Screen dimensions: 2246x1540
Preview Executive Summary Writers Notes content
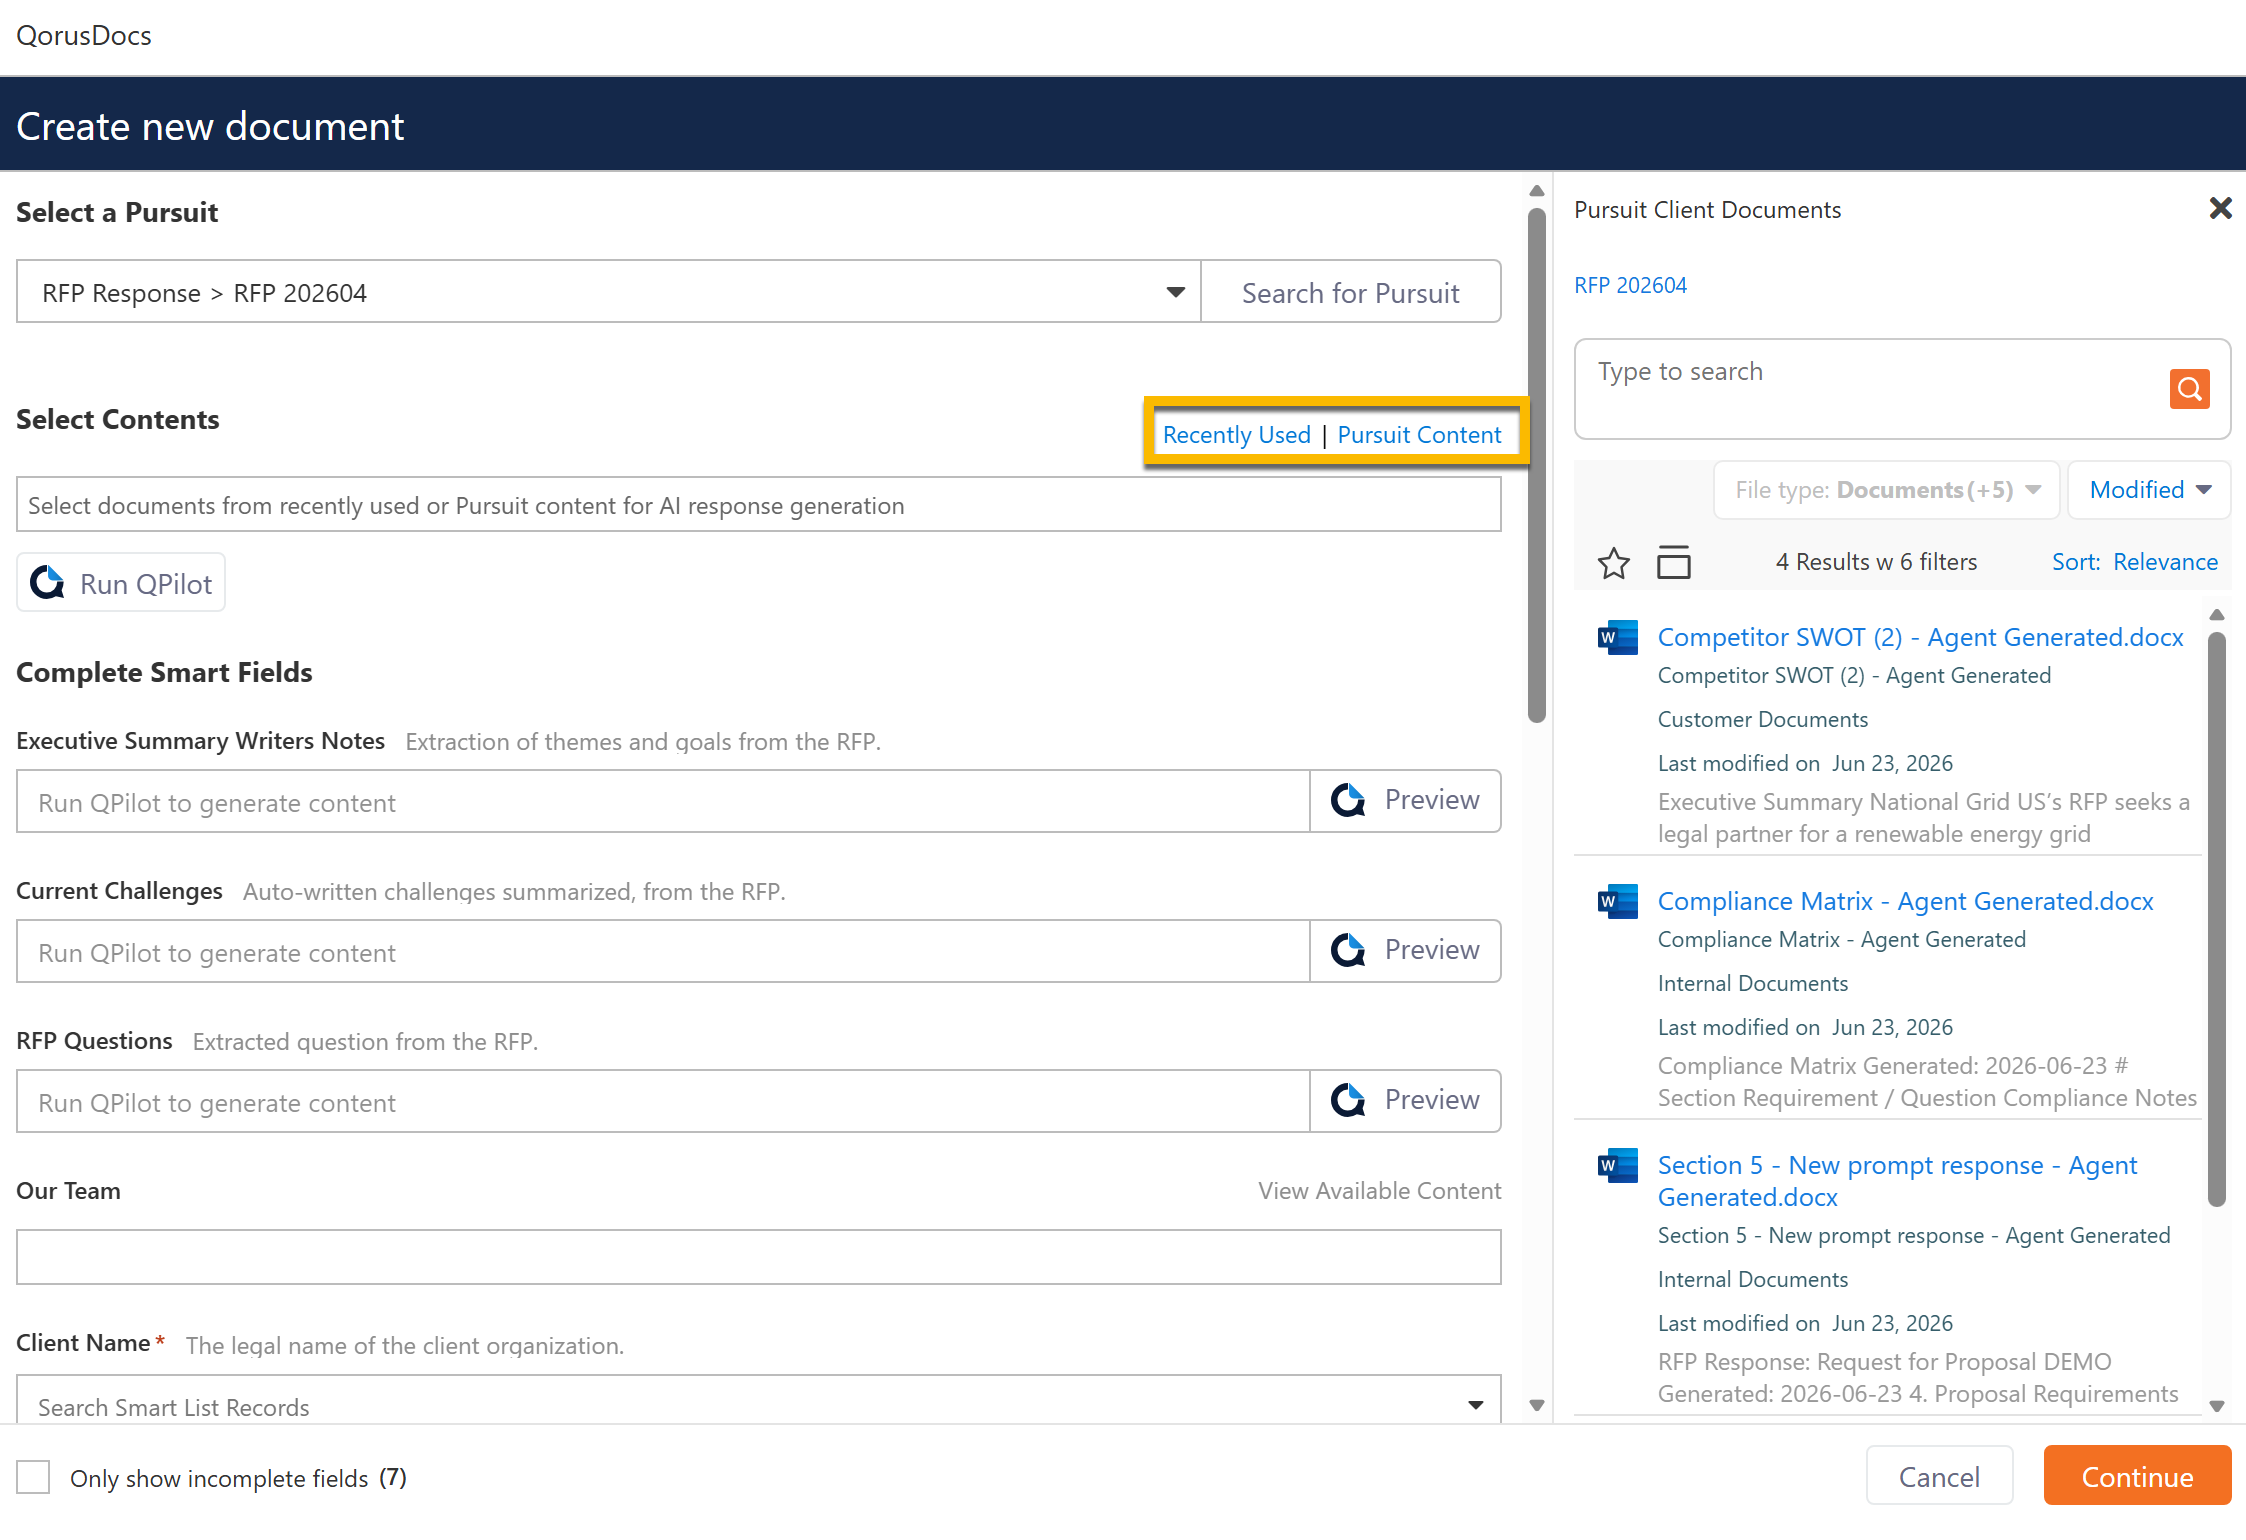[x=1405, y=800]
